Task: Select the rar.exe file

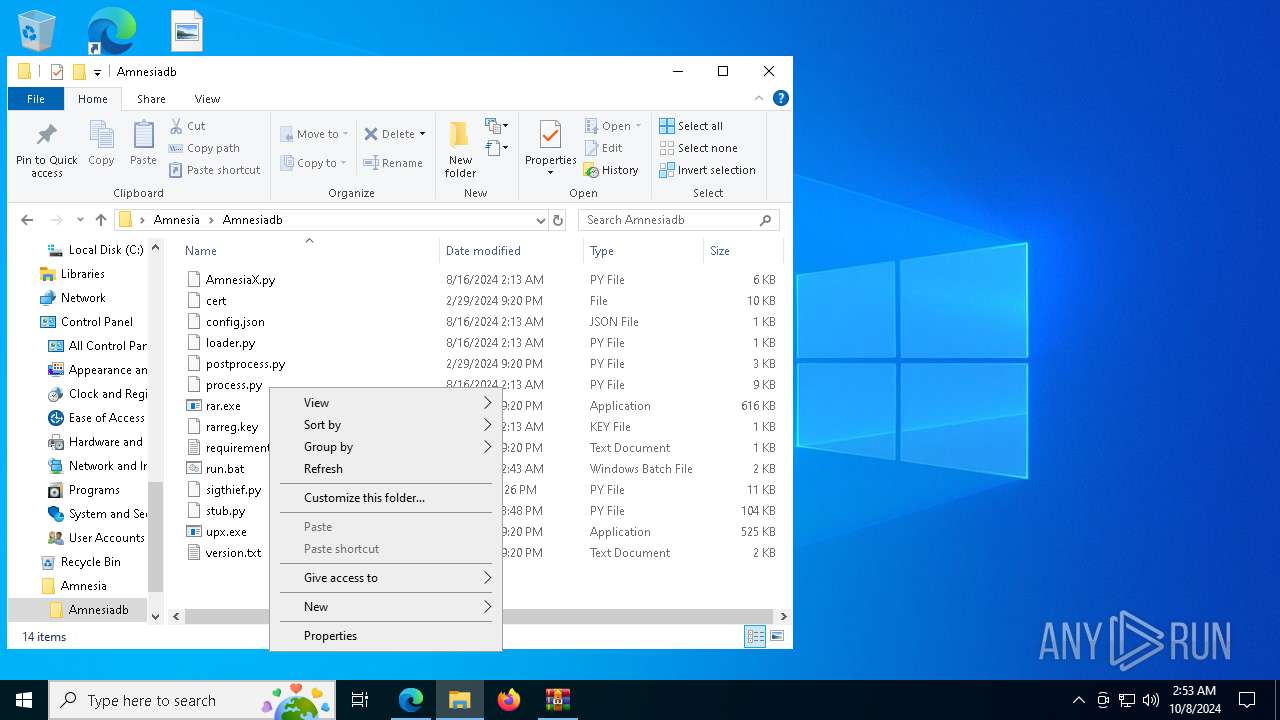Action: pyautogui.click(x=223, y=406)
